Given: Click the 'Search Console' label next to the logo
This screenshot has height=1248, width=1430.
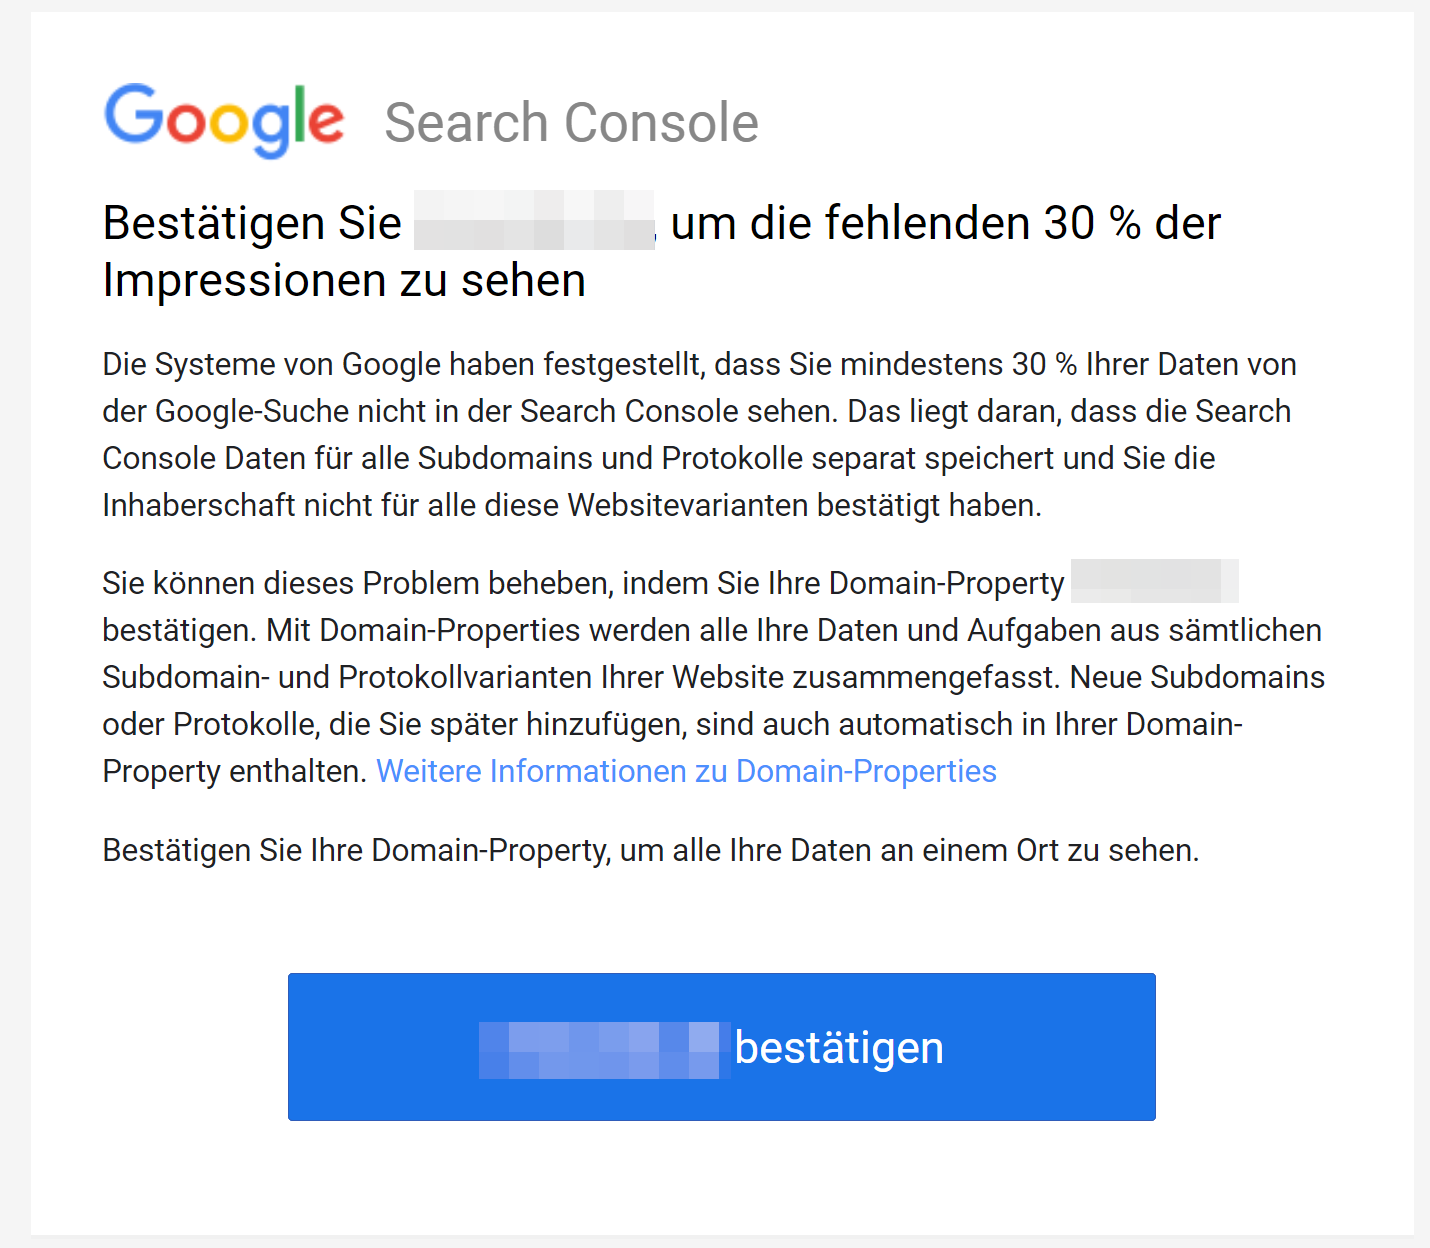Looking at the screenshot, I should pyautogui.click(x=571, y=121).
